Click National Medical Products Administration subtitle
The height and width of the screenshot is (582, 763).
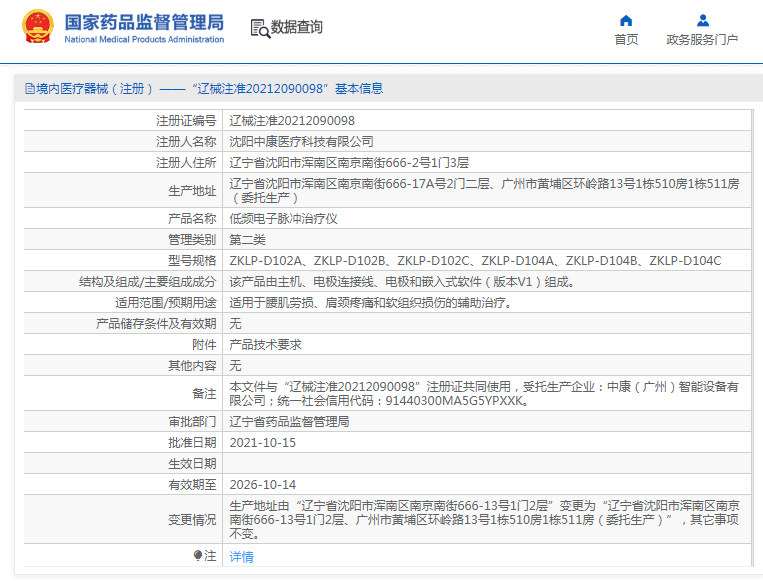[144, 39]
